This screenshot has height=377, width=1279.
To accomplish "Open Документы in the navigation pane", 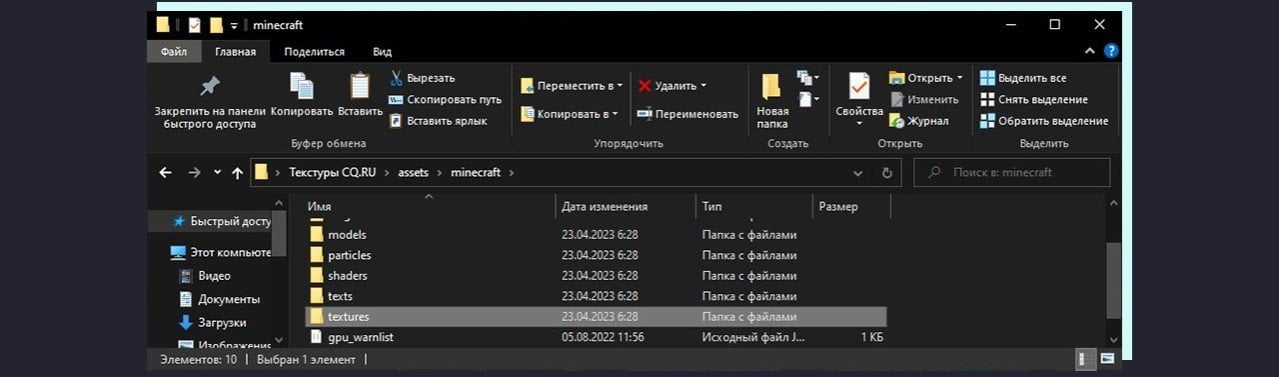I will [219, 299].
